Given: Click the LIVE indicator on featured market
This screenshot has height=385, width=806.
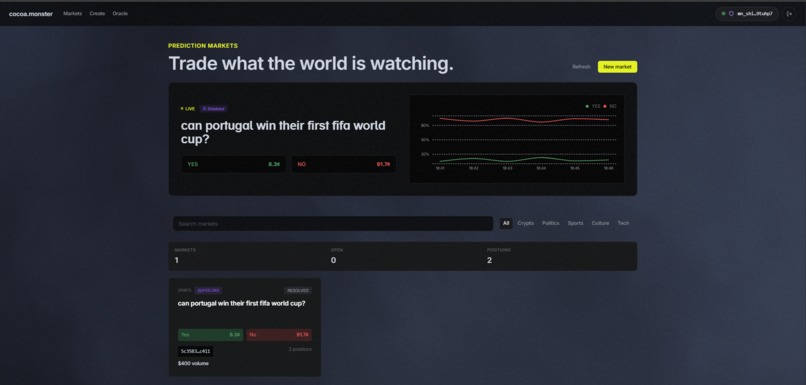Looking at the screenshot, I should 188,109.
